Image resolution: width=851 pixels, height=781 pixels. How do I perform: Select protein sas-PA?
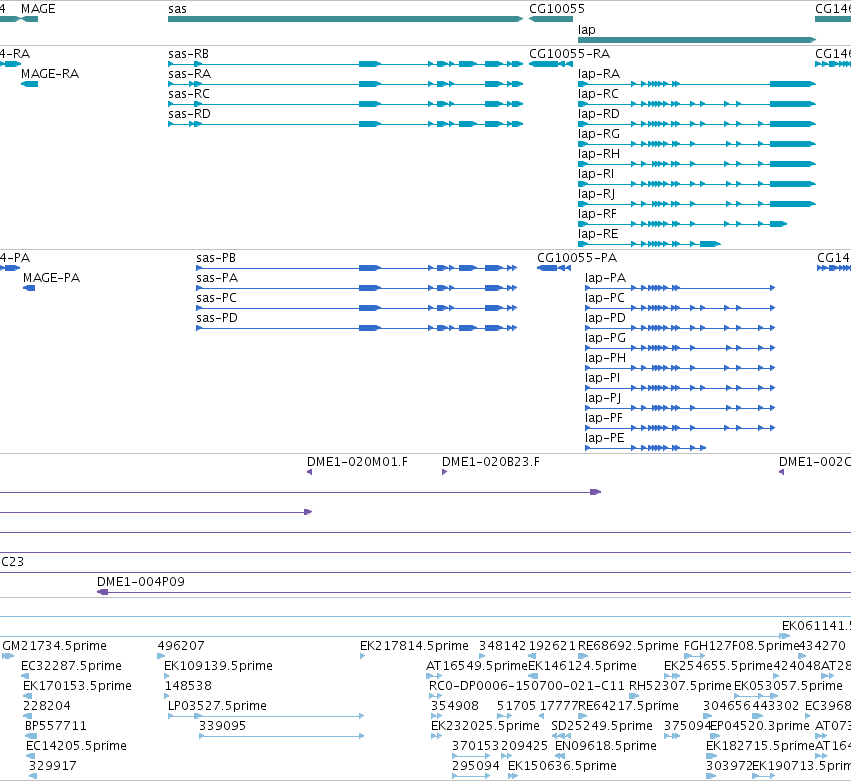[x=357, y=288]
